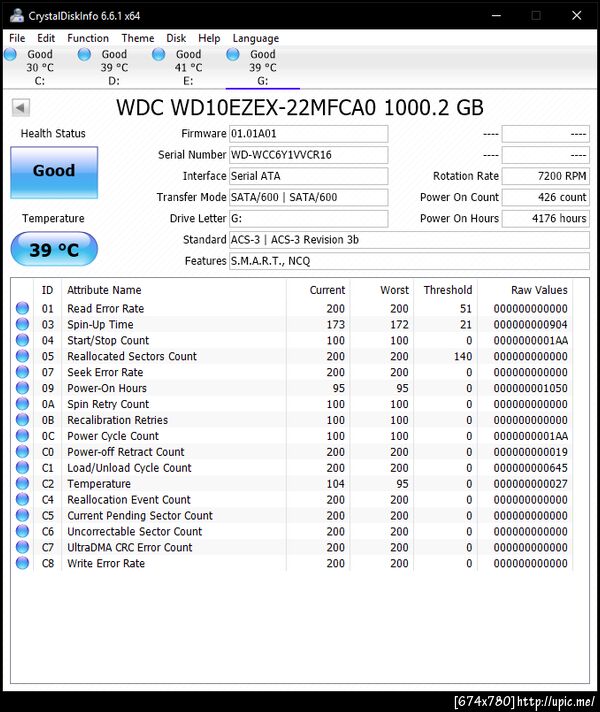Image resolution: width=600 pixels, height=712 pixels.
Task: Click the Raw Values column header
Action: (x=525, y=290)
